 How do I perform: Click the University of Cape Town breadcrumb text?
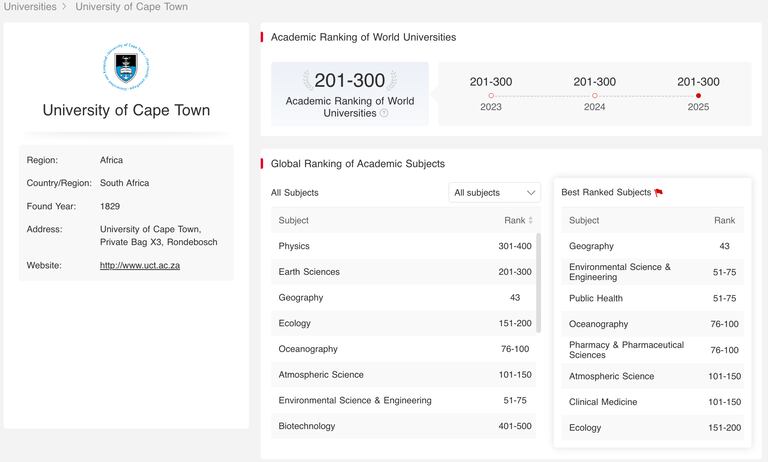click(x=131, y=7)
